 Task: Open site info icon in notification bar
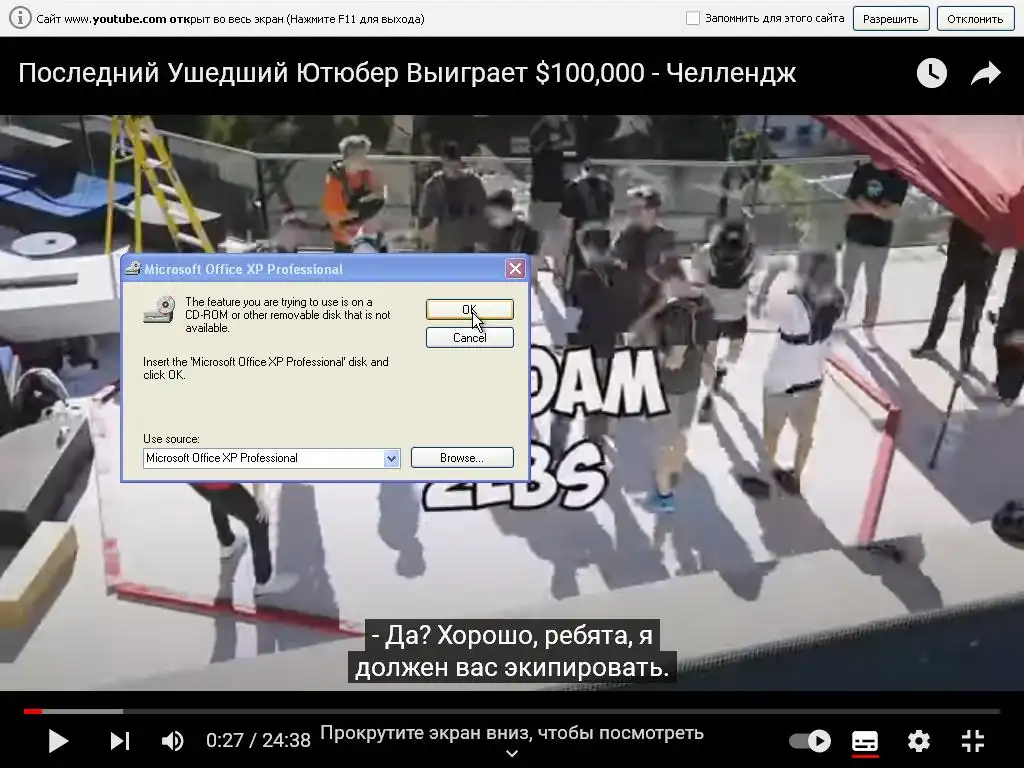click(20, 18)
